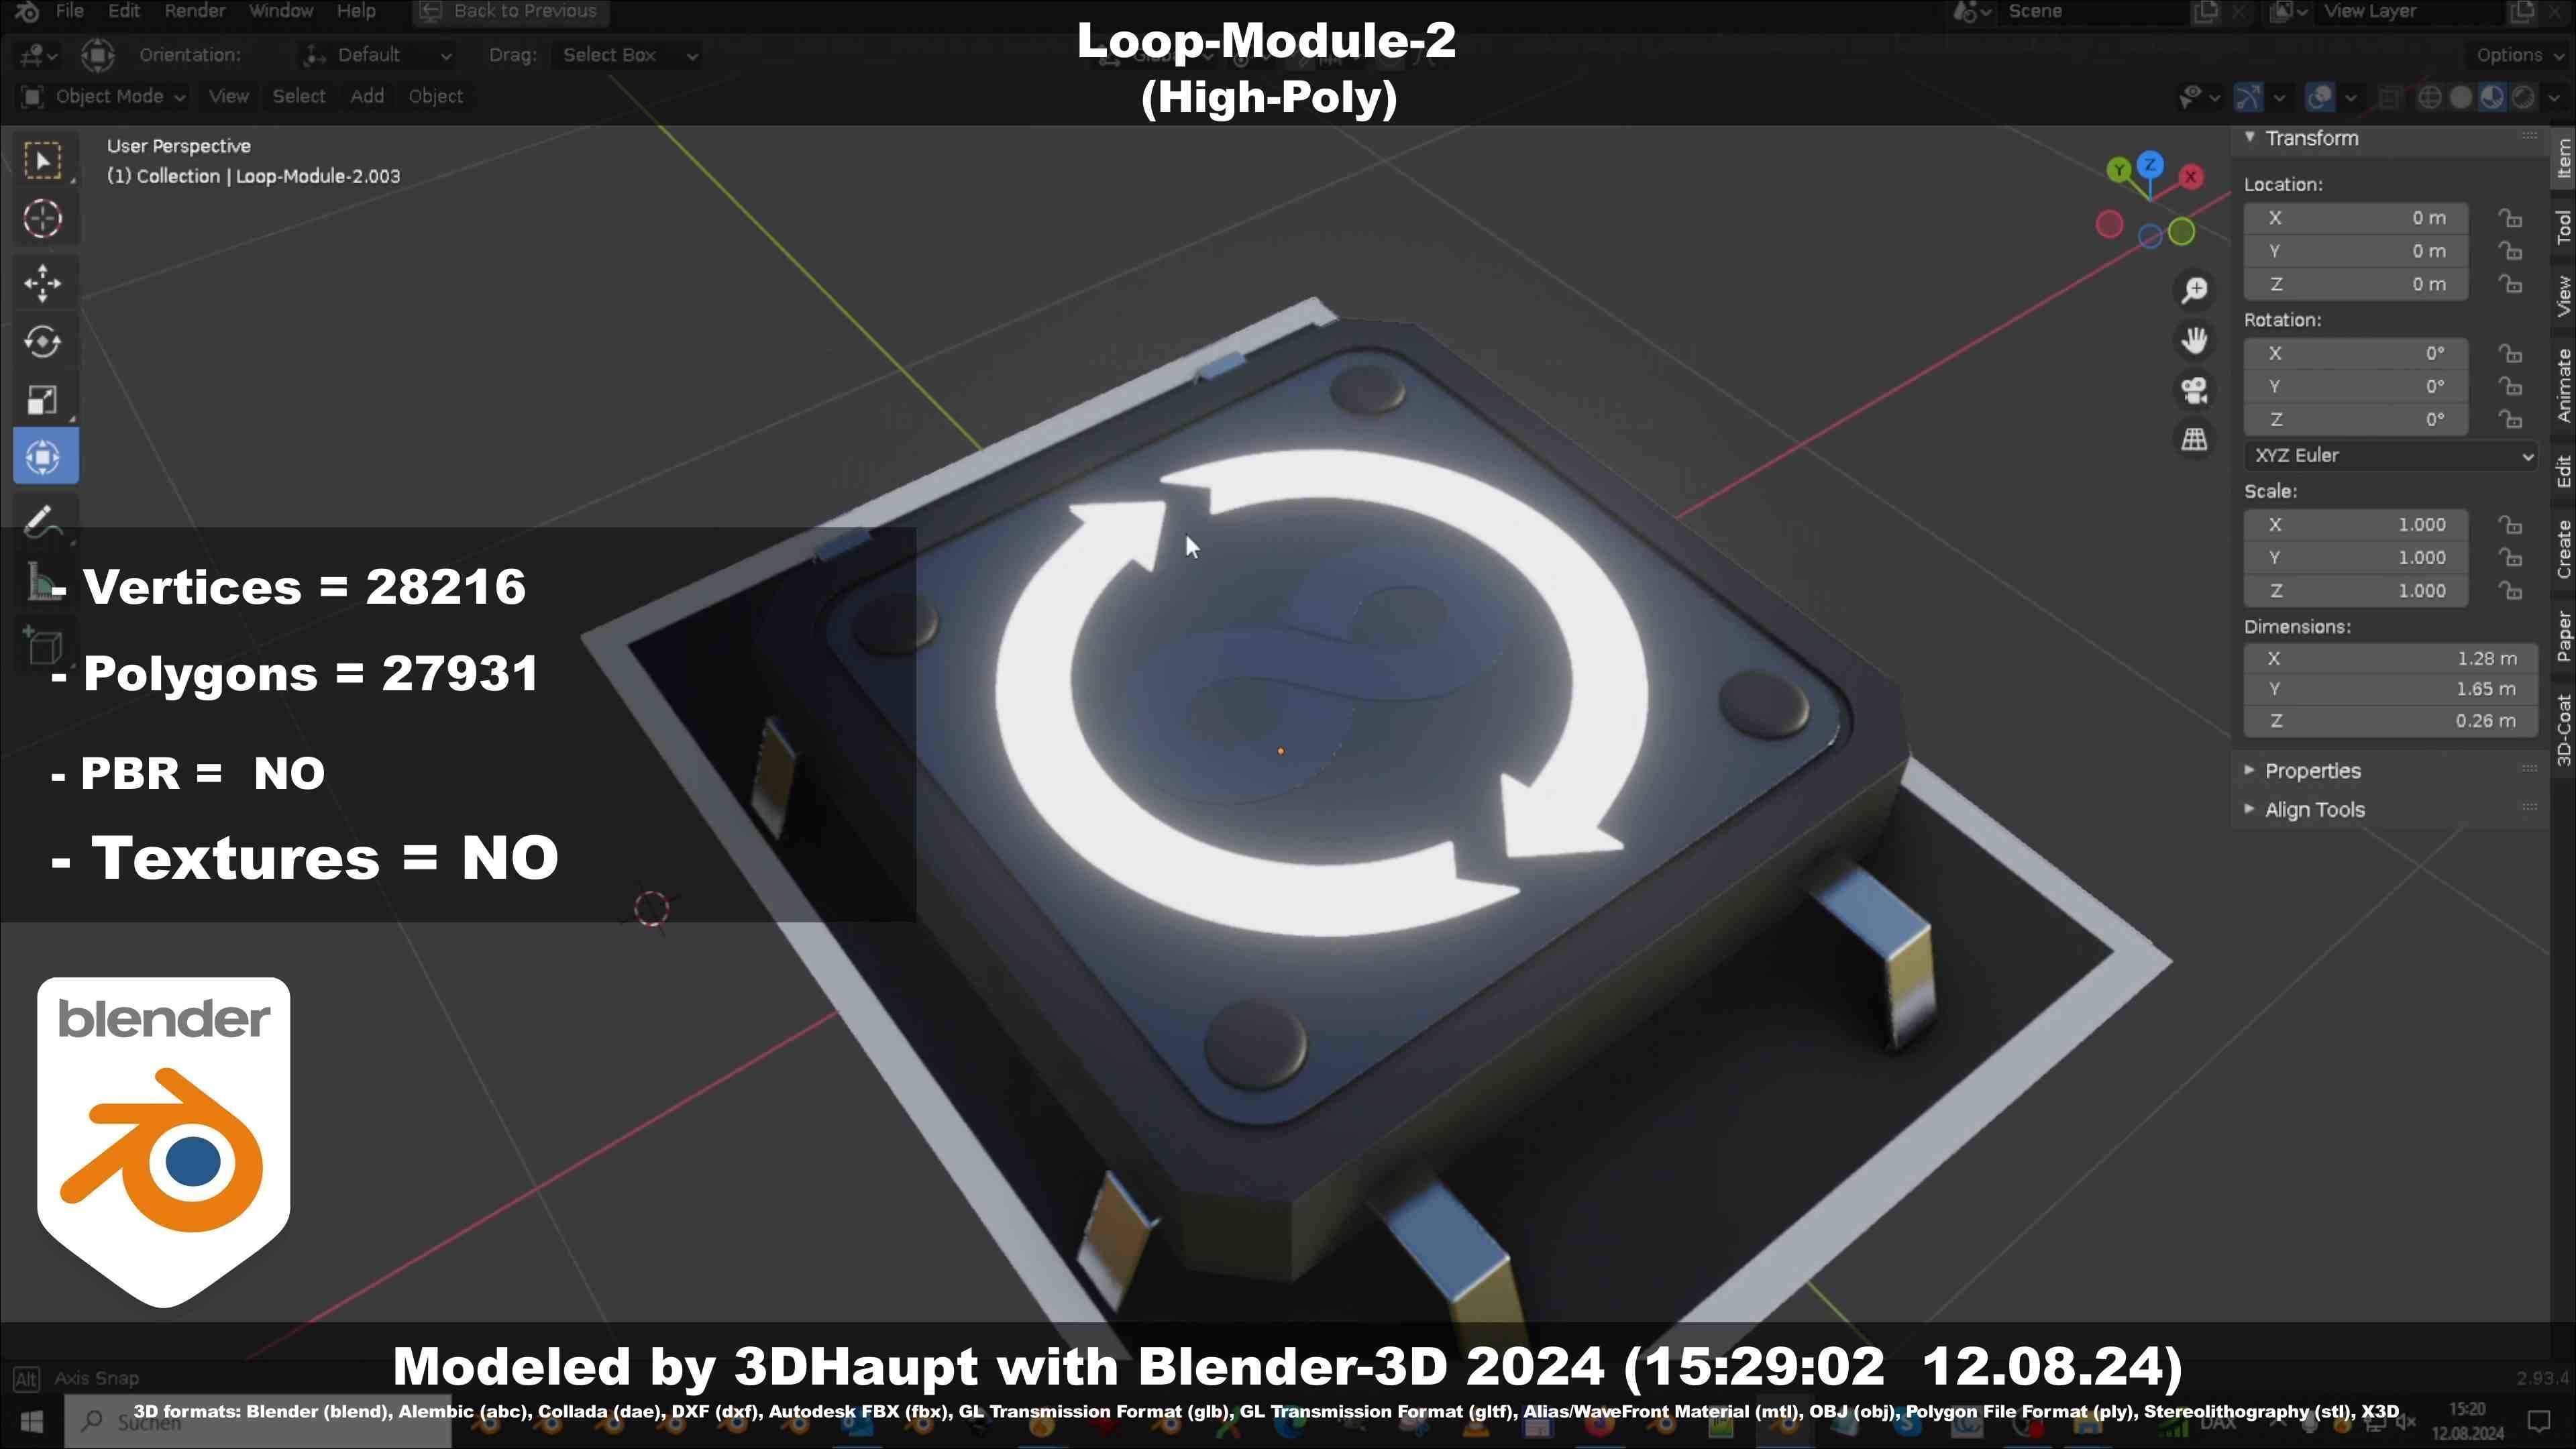Open the Object Mode dropdown
This screenshot has width=2576, height=1449.
[x=104, y=97]
